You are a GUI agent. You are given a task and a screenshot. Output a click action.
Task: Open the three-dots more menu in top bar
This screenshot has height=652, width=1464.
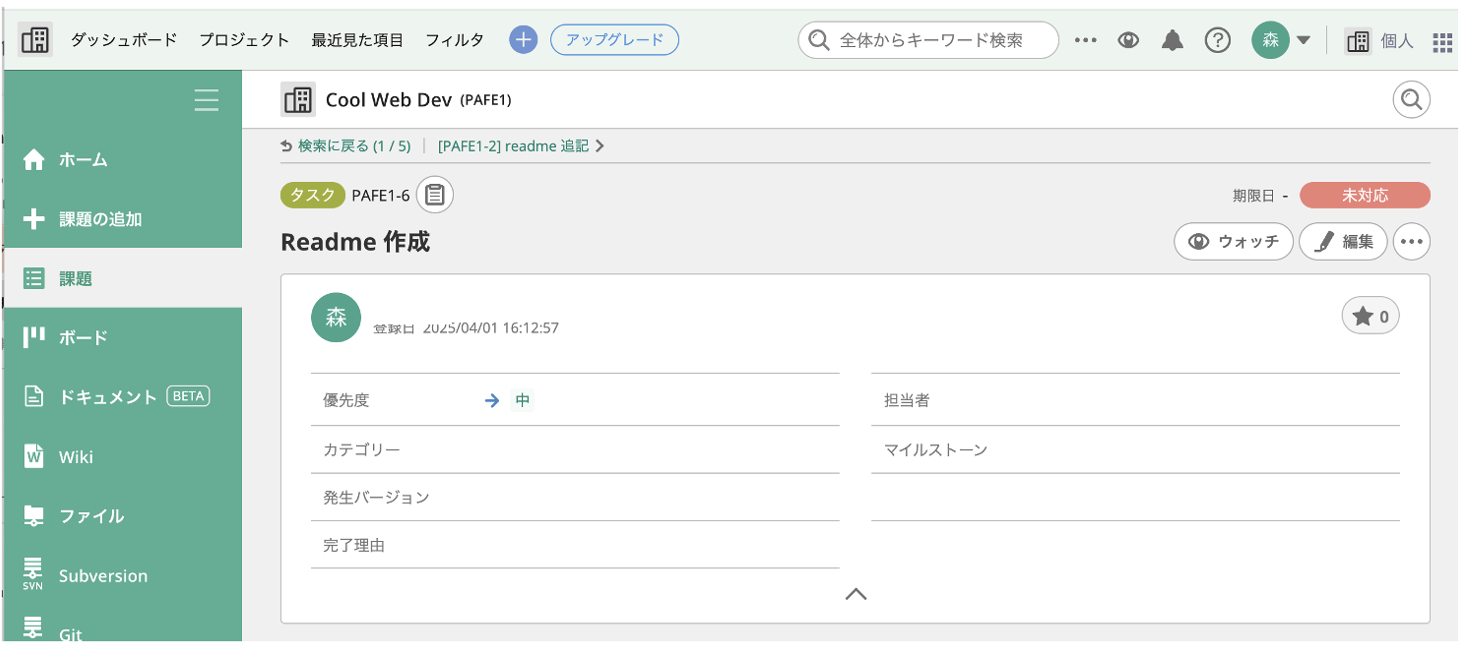[x=1085, y=40]
